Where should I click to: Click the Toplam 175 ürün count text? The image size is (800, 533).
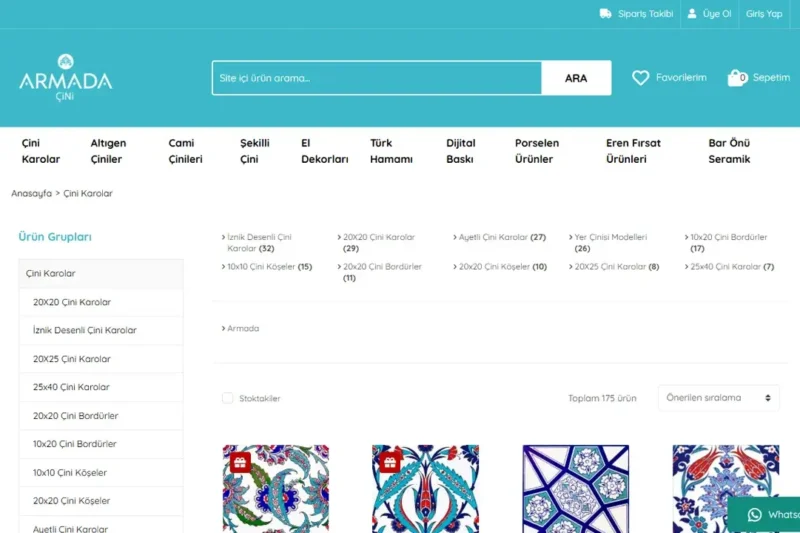tap(603, 398)
